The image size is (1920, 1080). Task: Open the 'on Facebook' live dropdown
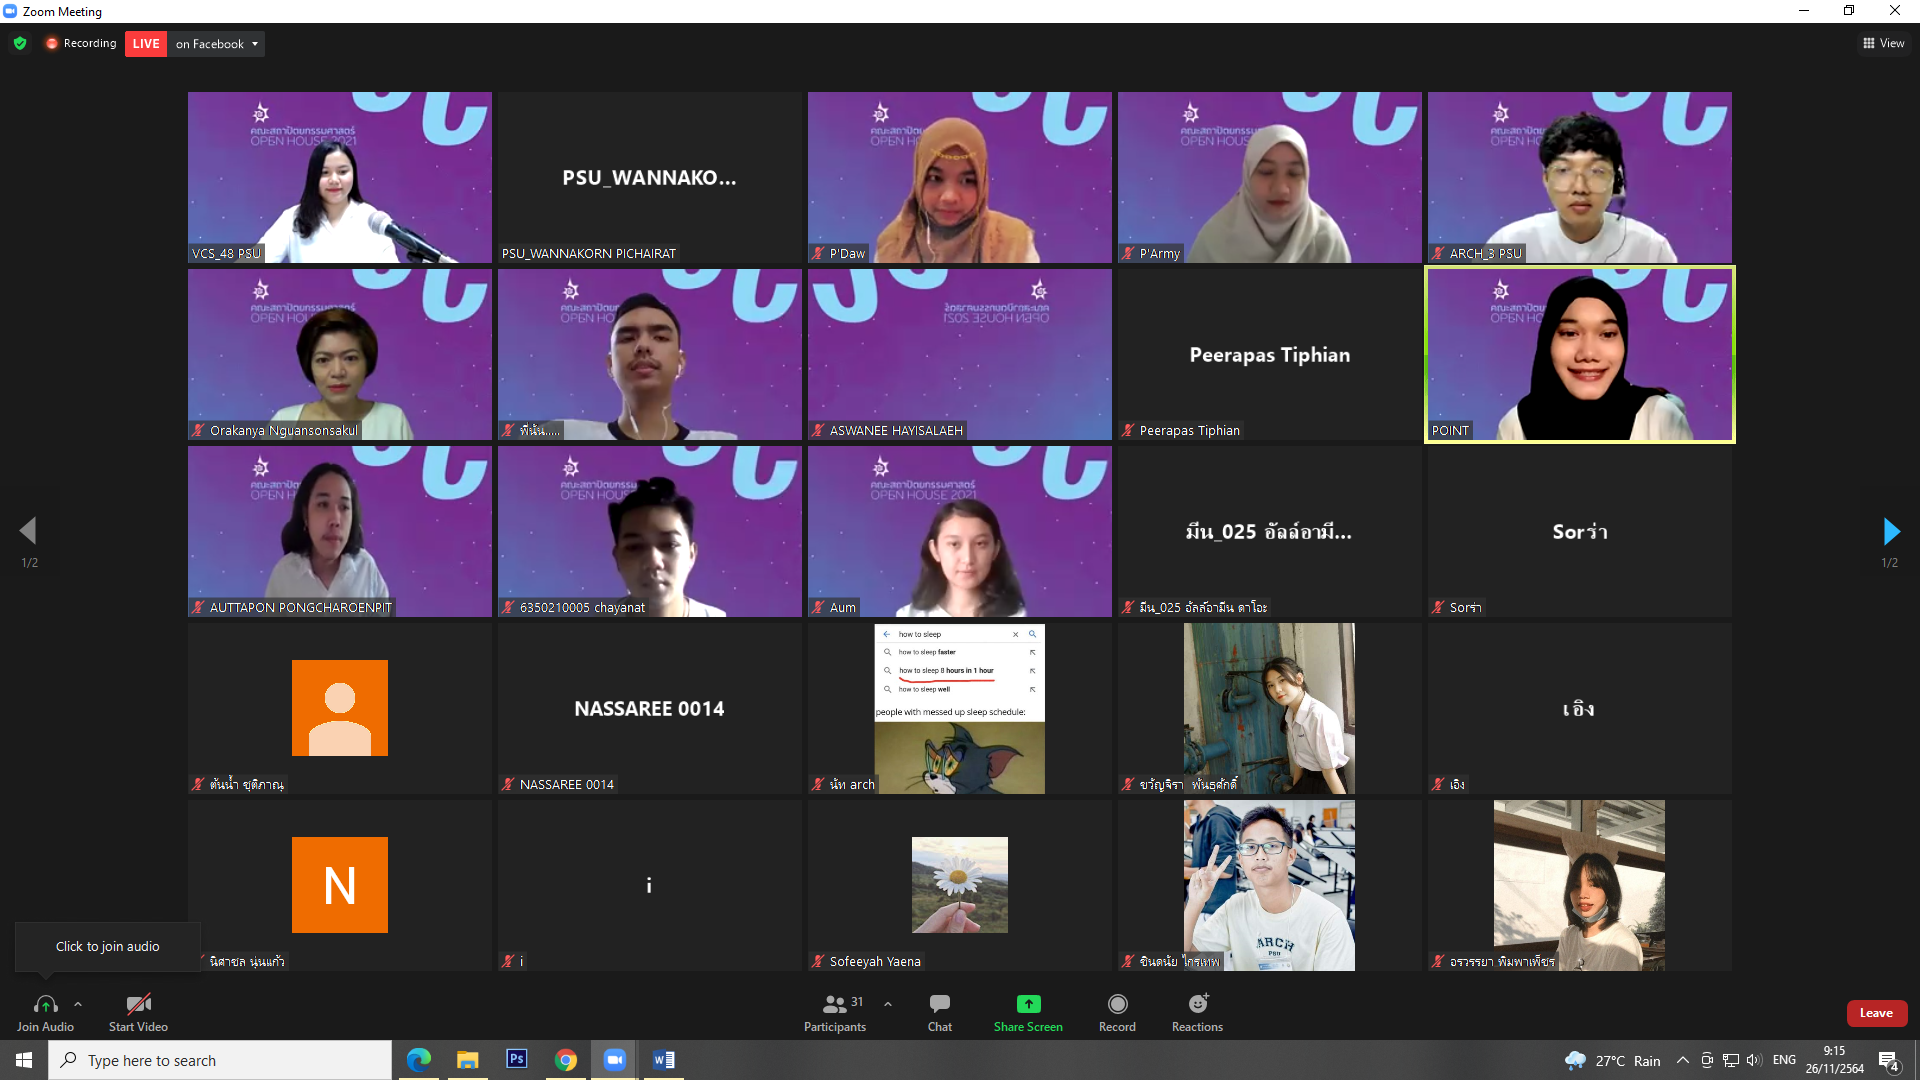(x=217, y=44)
